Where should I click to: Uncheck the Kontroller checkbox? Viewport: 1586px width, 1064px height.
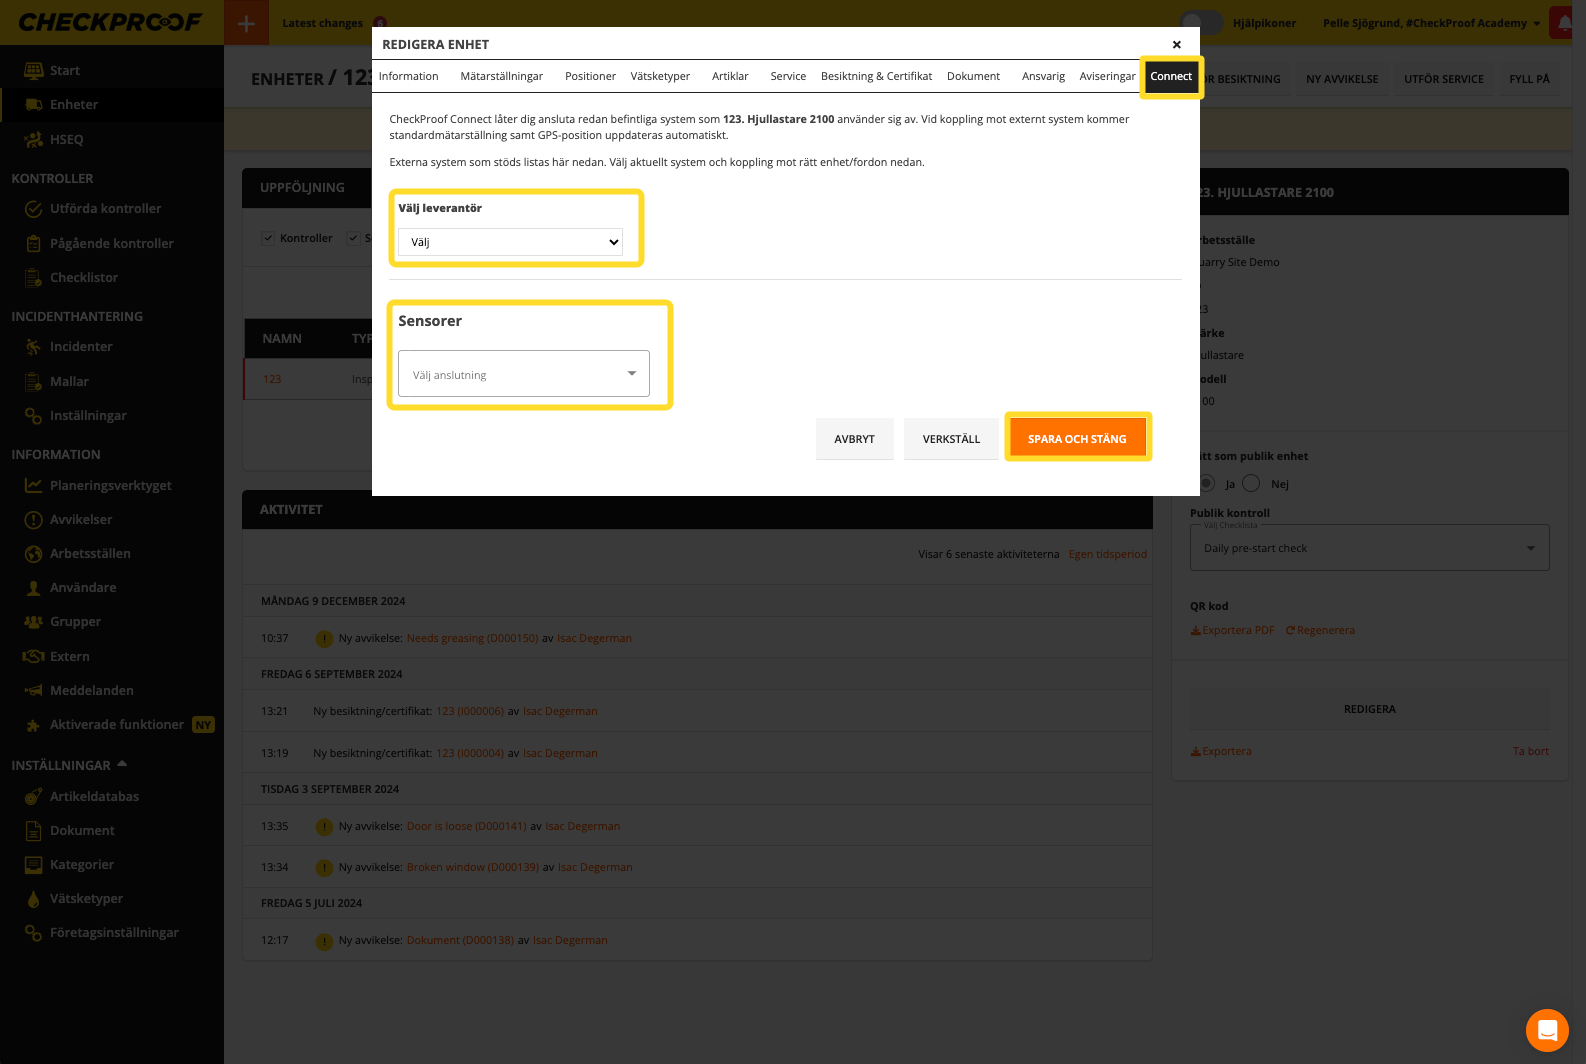[x=268, y=238]
